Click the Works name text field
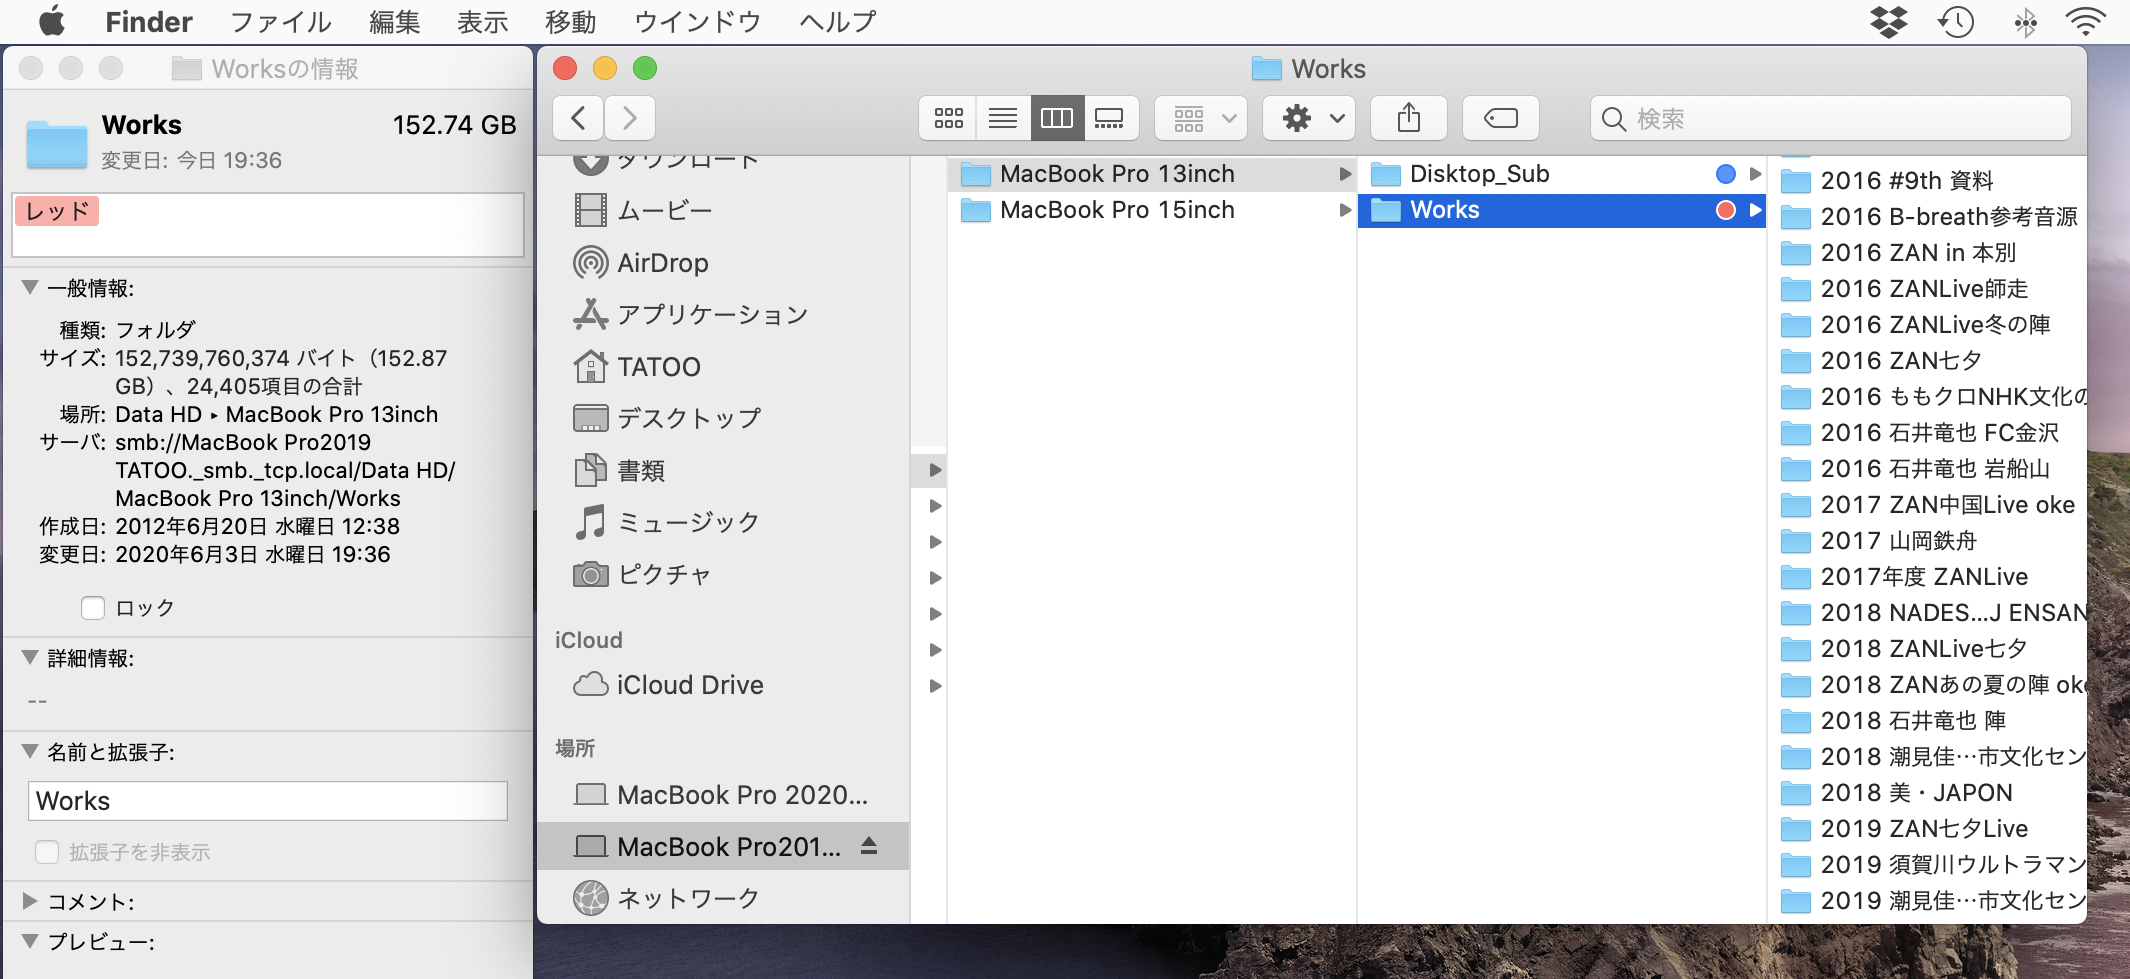Screen dimensions: 2130x979 click(268, 801)
